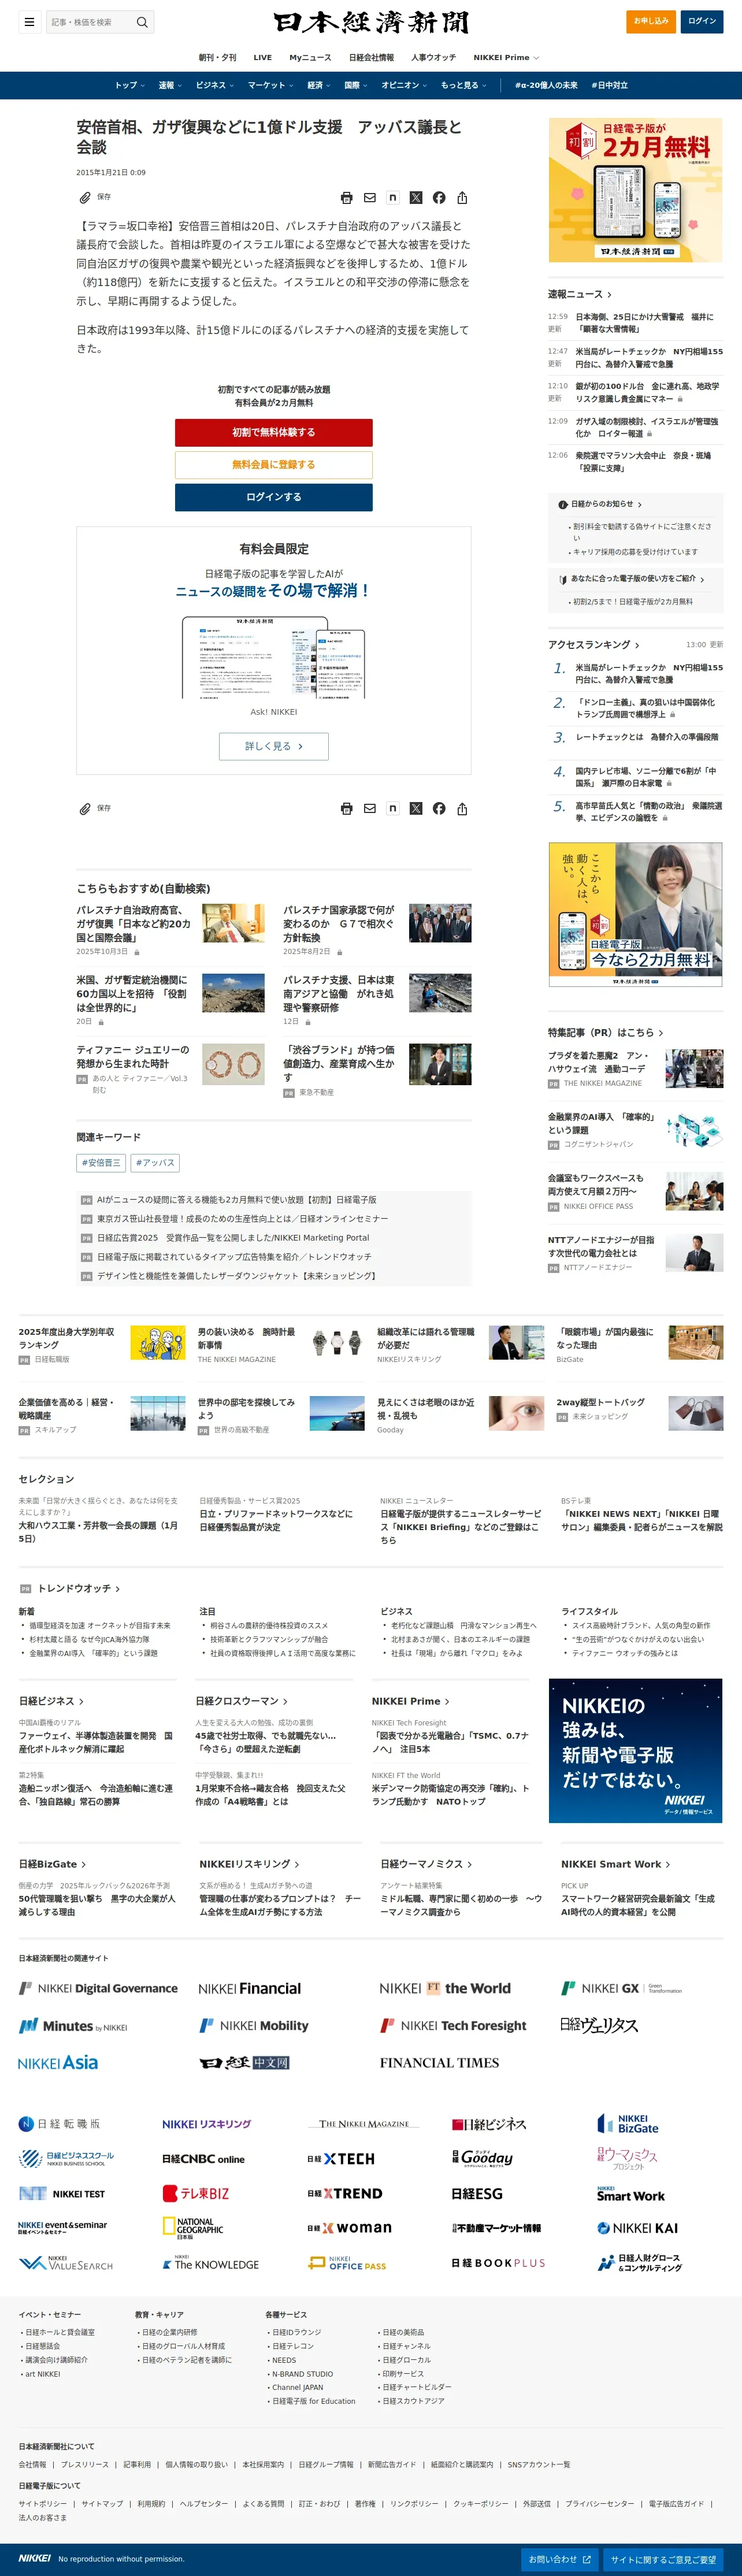Expand the もっと見る menu

(x=464, y=85)
